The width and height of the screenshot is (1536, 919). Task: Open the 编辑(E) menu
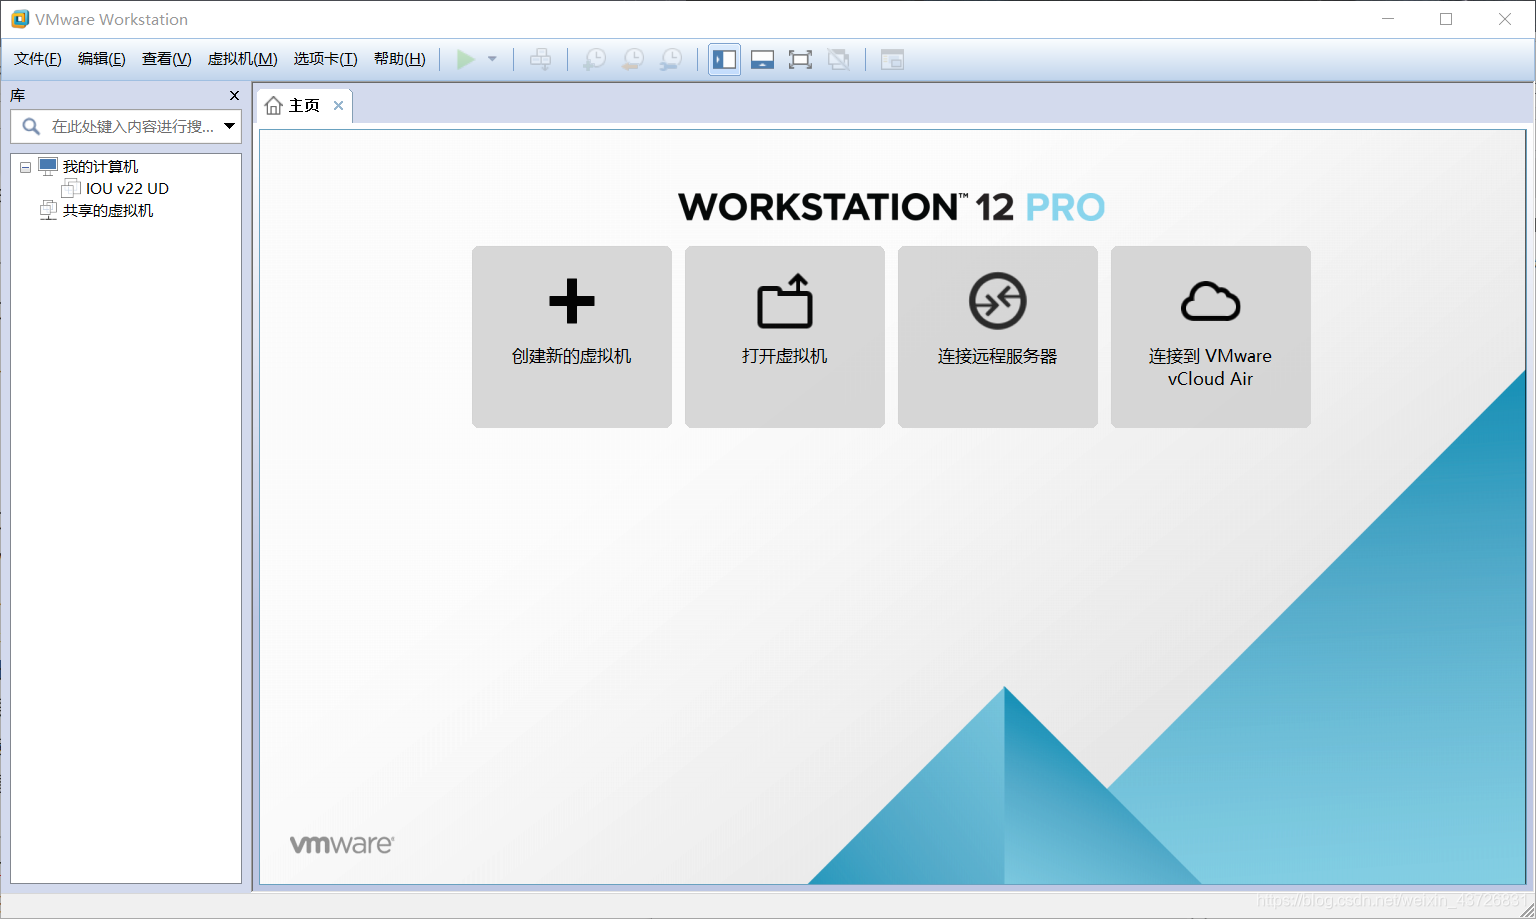[x=102, y=59]
